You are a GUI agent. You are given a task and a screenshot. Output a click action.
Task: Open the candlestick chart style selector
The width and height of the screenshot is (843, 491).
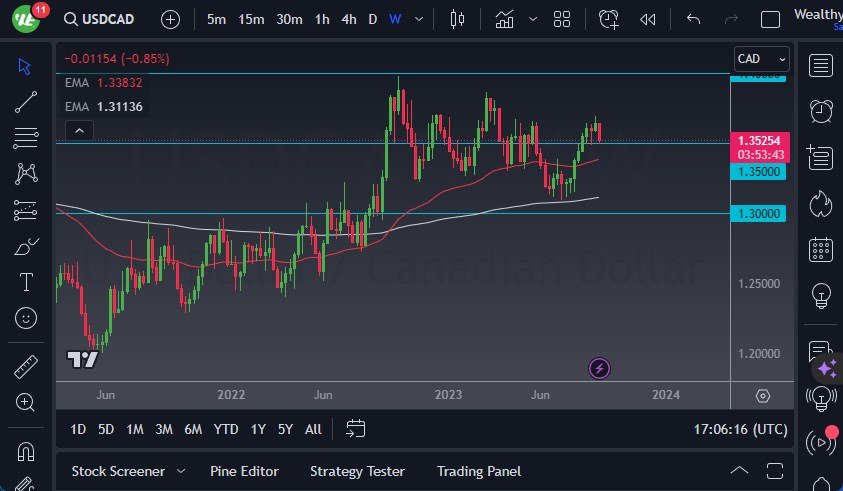click(x=458, y=19)
